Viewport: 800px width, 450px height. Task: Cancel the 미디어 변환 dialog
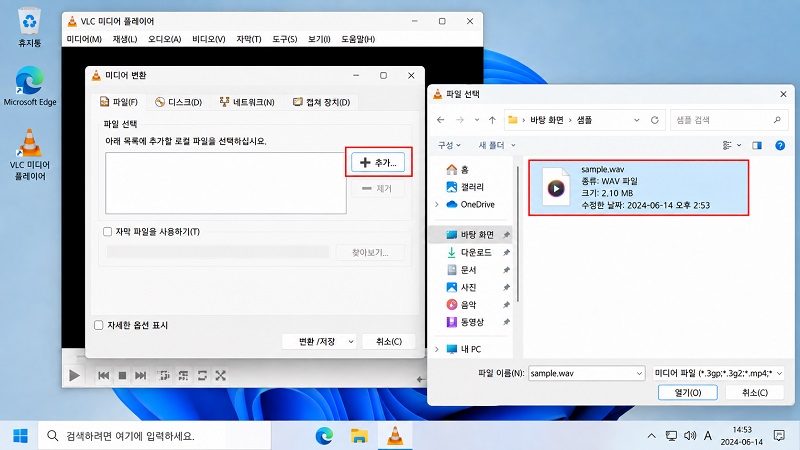click(x=389, y=341)
